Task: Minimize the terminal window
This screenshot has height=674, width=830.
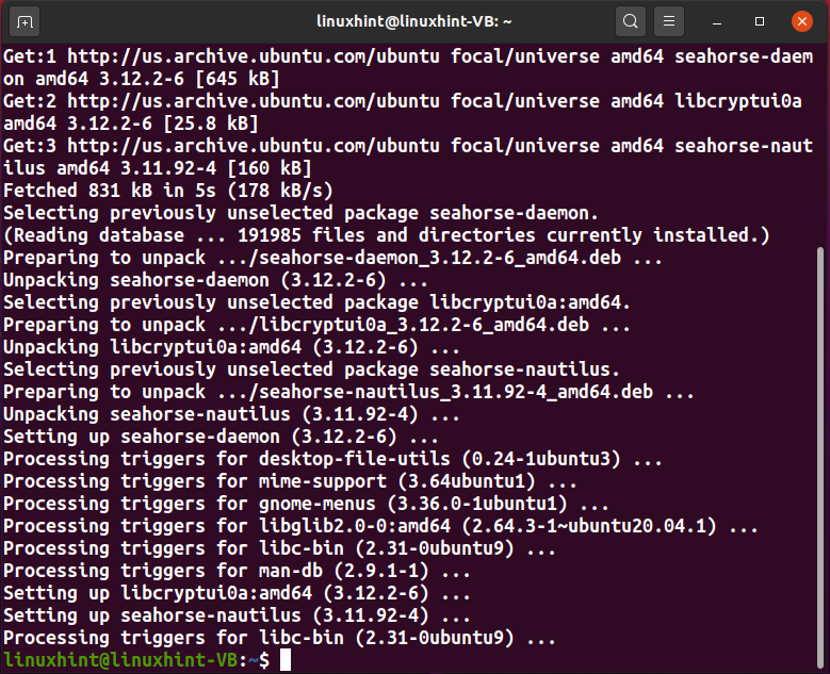Action: point(717,22)
